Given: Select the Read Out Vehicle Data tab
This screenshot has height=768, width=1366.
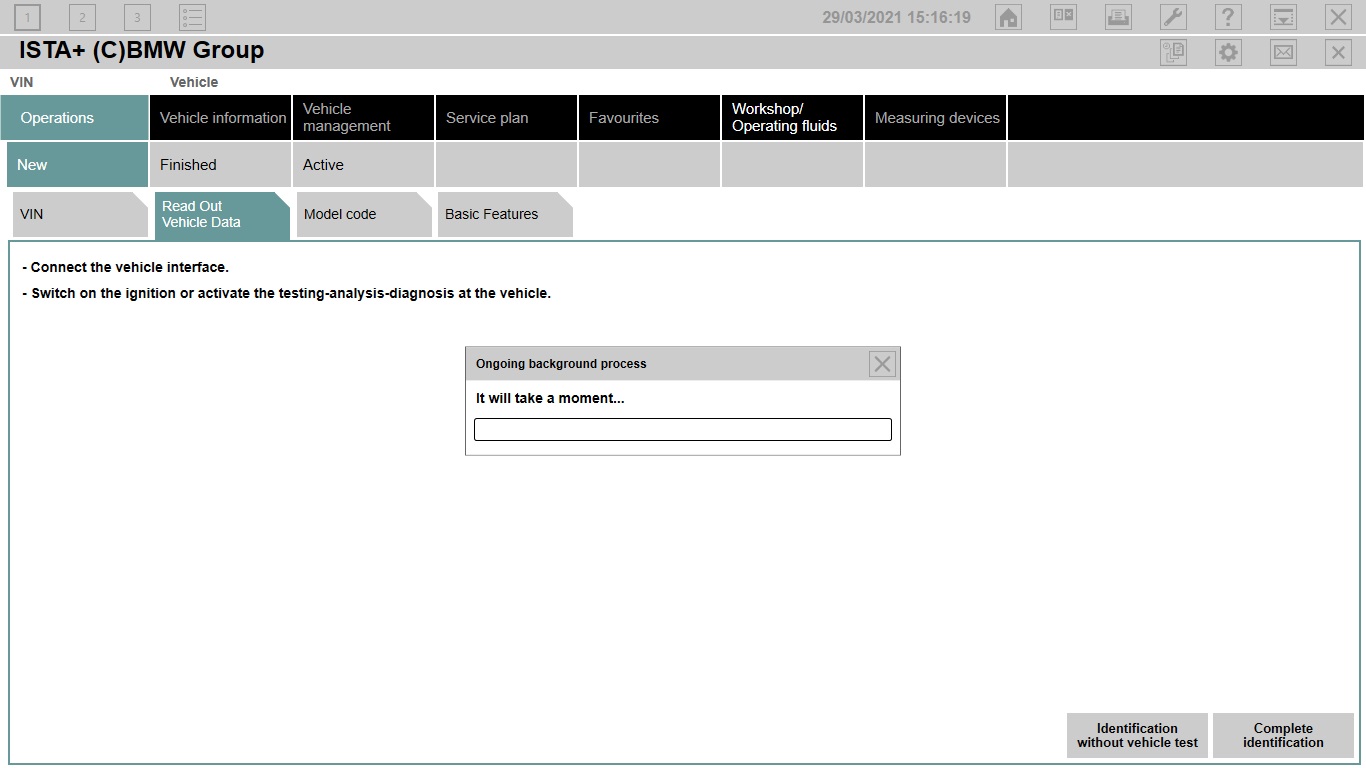Looking at the screenshot, I should pyautogui.click(x=222, y=214).
